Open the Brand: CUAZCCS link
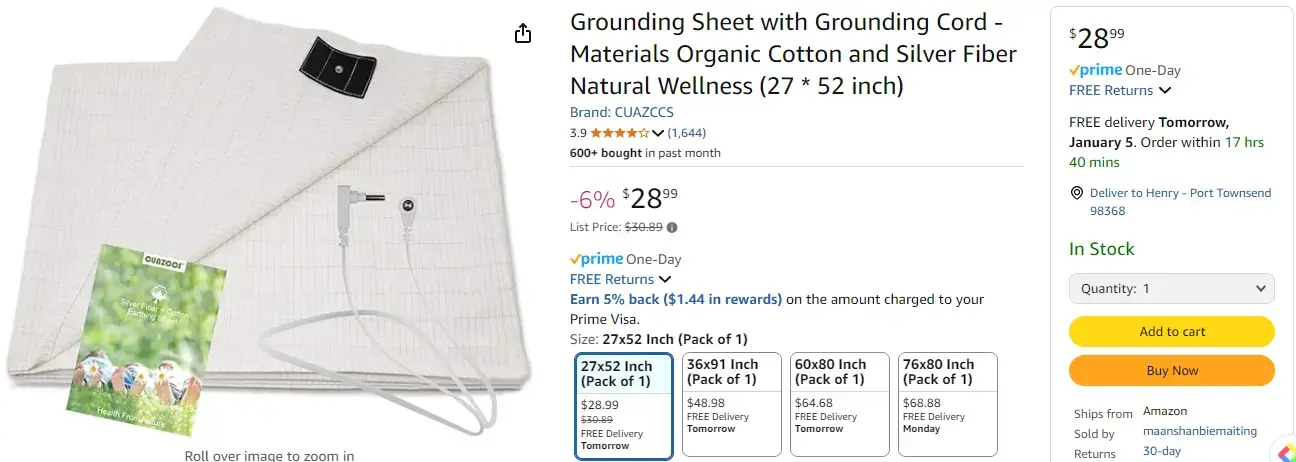This screenshot has width=1296, height=462. pyautogui.click(x=621, y=112)
